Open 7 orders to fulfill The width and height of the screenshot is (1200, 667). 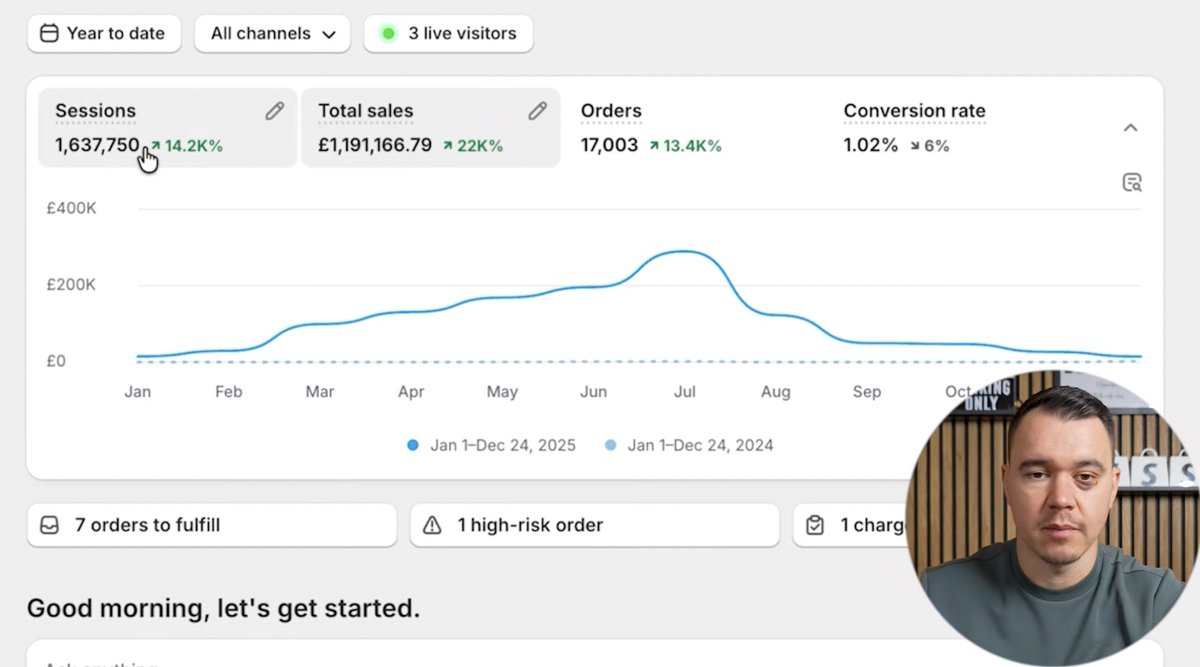[212, 525]
